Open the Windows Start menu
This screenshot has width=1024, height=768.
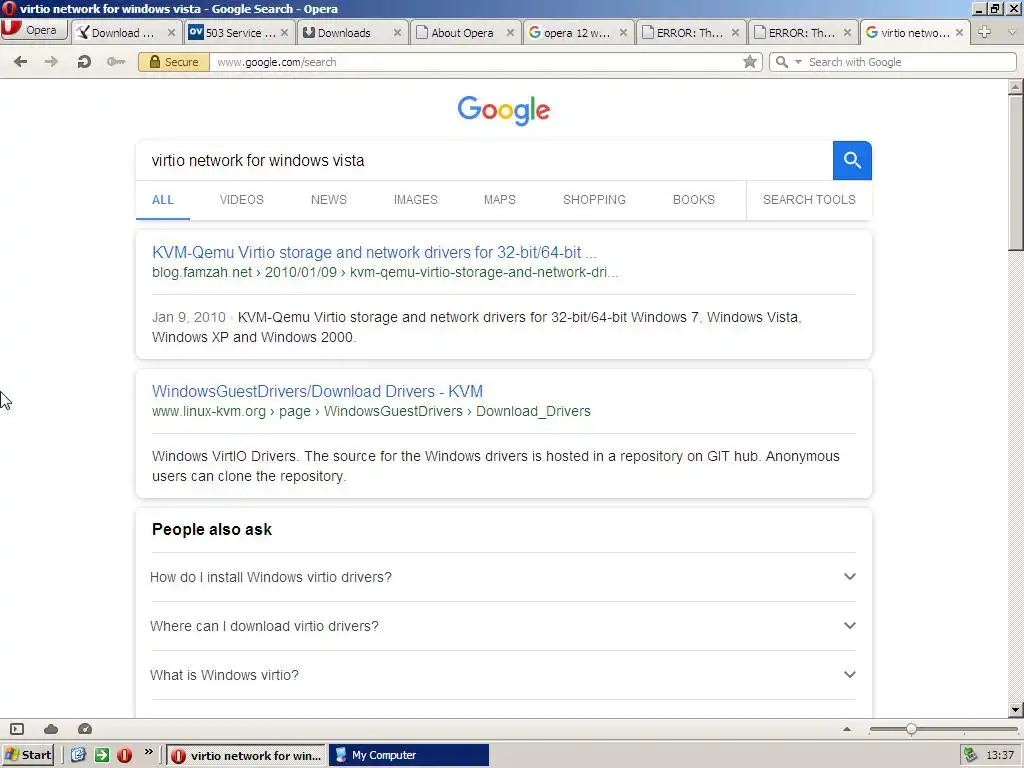[x=27, y=755]
